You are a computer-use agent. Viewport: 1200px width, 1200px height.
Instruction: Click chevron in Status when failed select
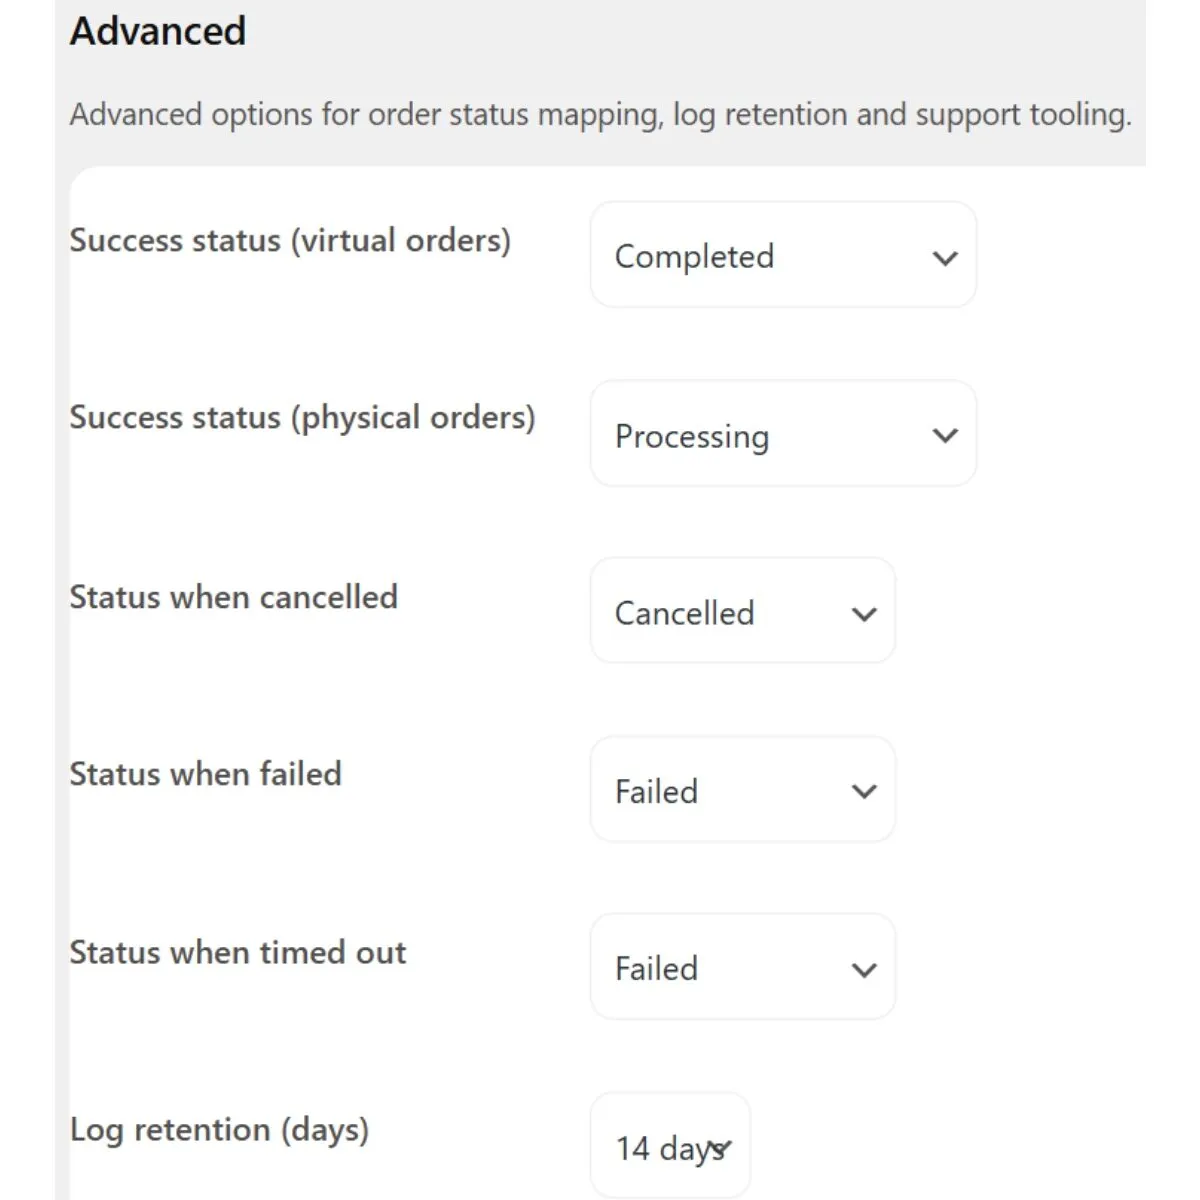864,791
